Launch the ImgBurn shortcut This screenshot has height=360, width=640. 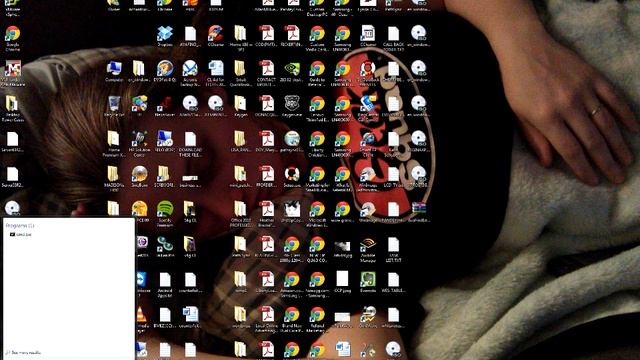point(139,176)
